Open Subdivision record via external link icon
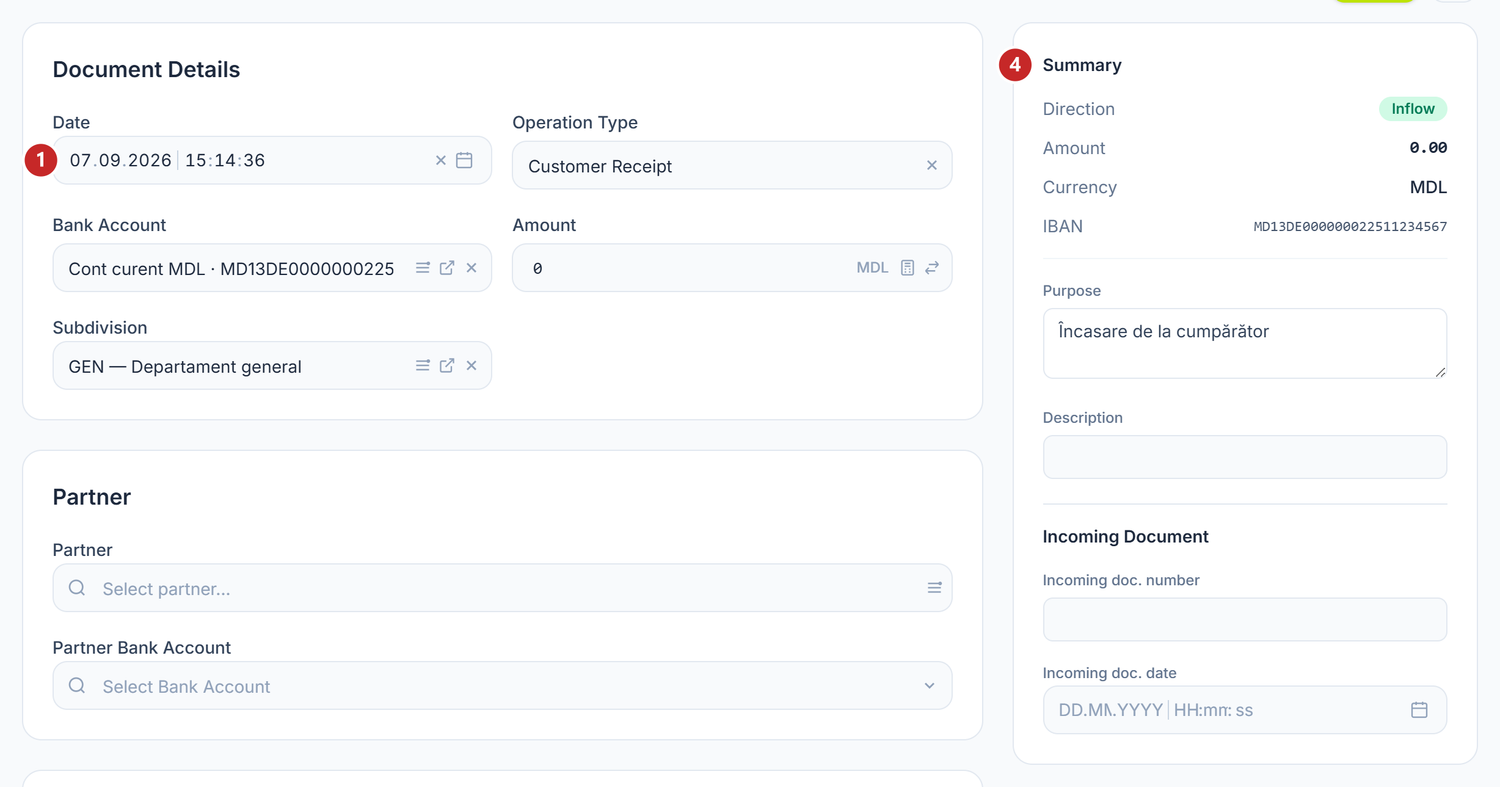Screen dimensions: 1500x787 click(x=447, y=366)
